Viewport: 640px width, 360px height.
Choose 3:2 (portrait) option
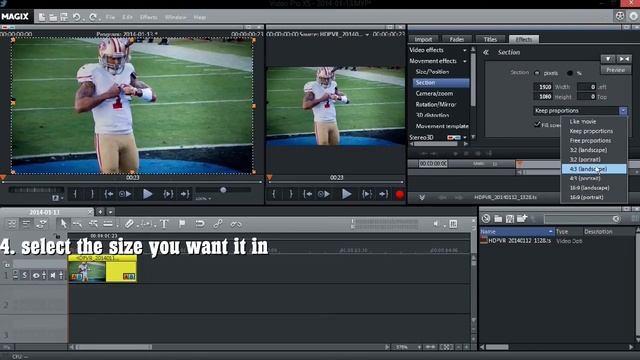(x=585, y=159)
